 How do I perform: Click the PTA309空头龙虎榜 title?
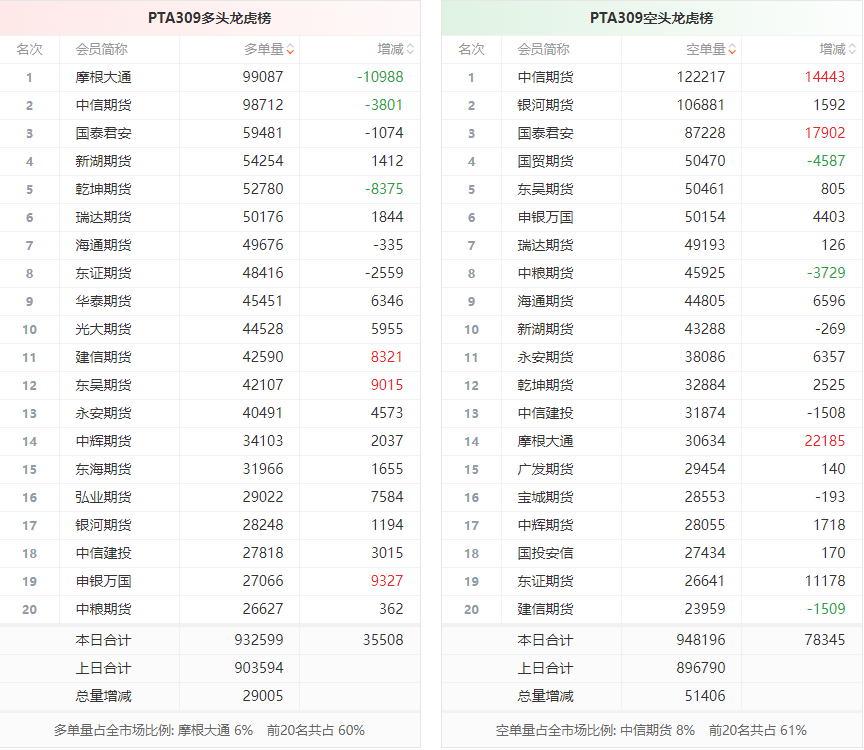651,18
